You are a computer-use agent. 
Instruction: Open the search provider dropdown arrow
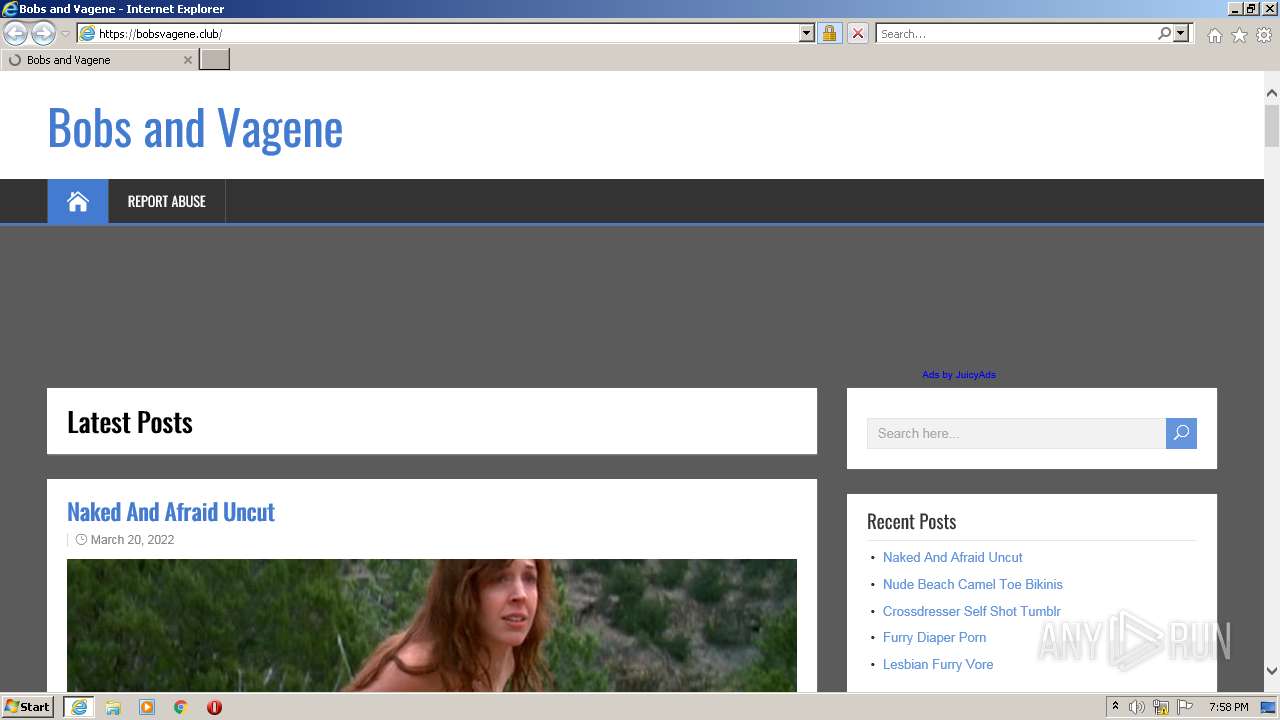[x=1181, y=33]
